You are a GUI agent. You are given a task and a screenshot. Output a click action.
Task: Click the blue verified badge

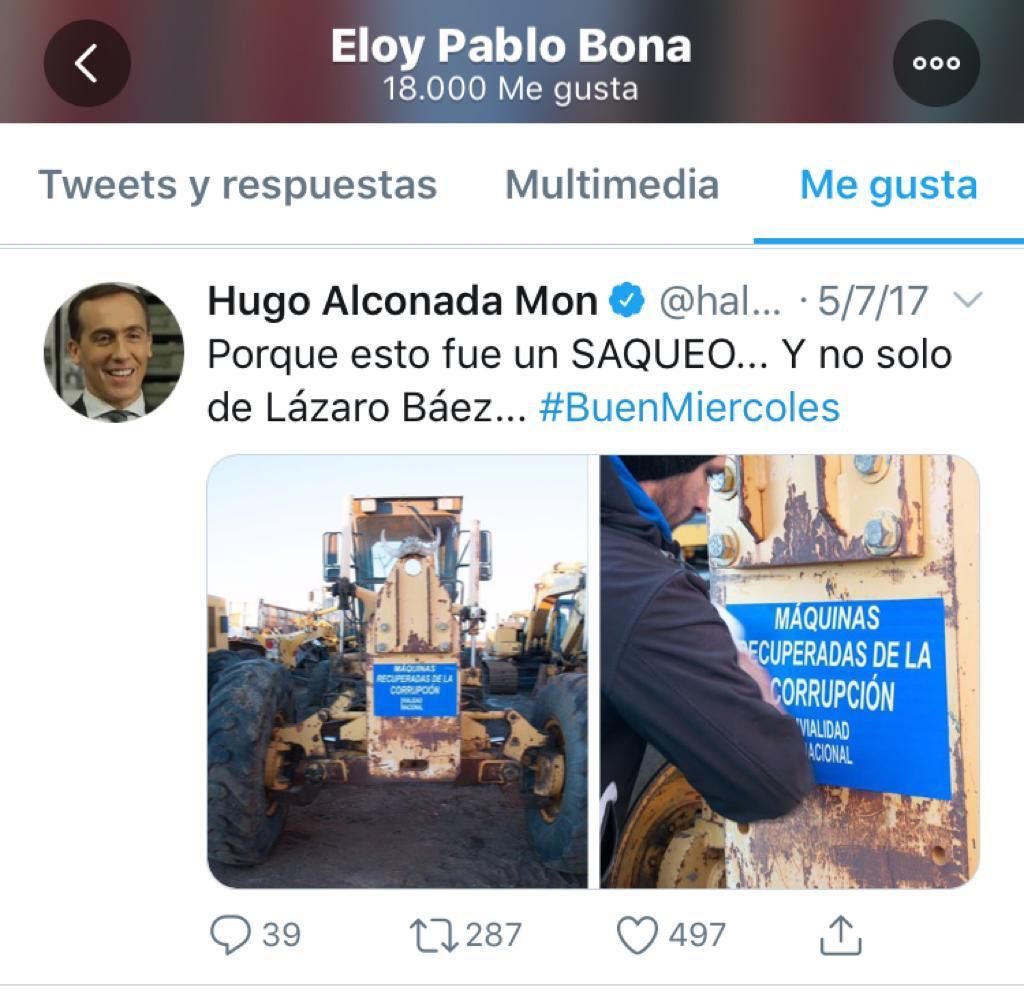(627, 300)
